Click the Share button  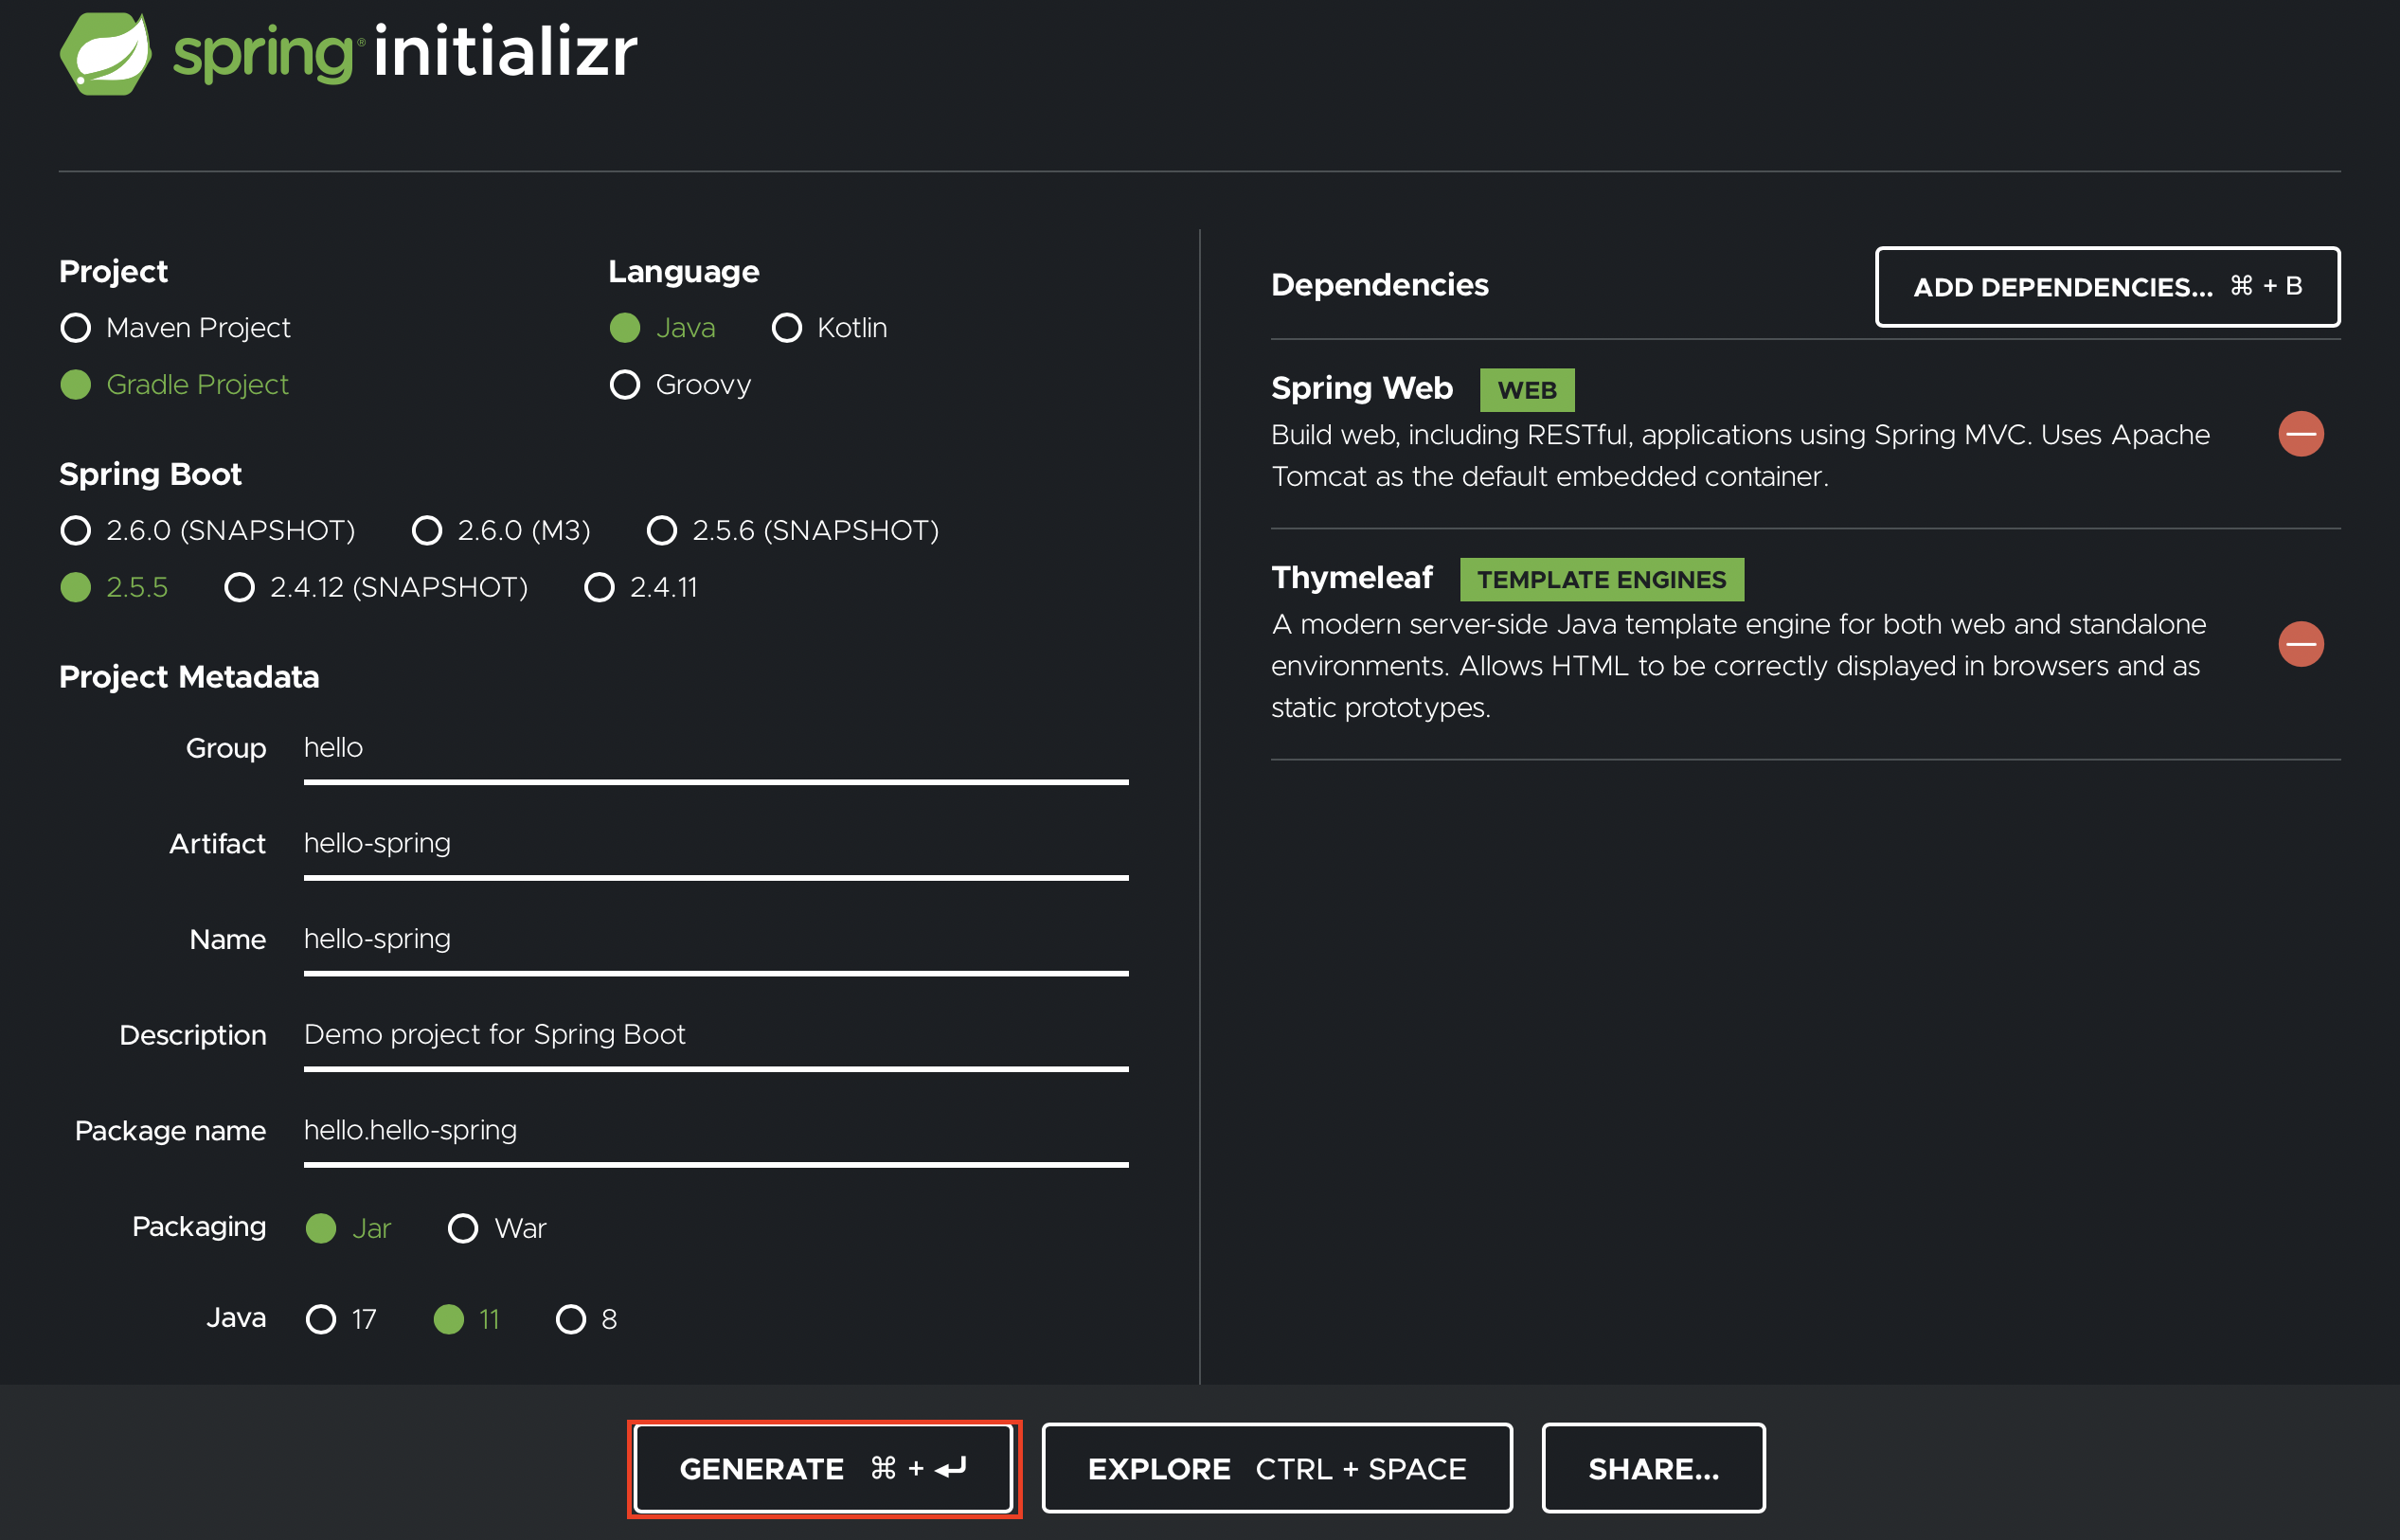click(x=1653, y=1469)
